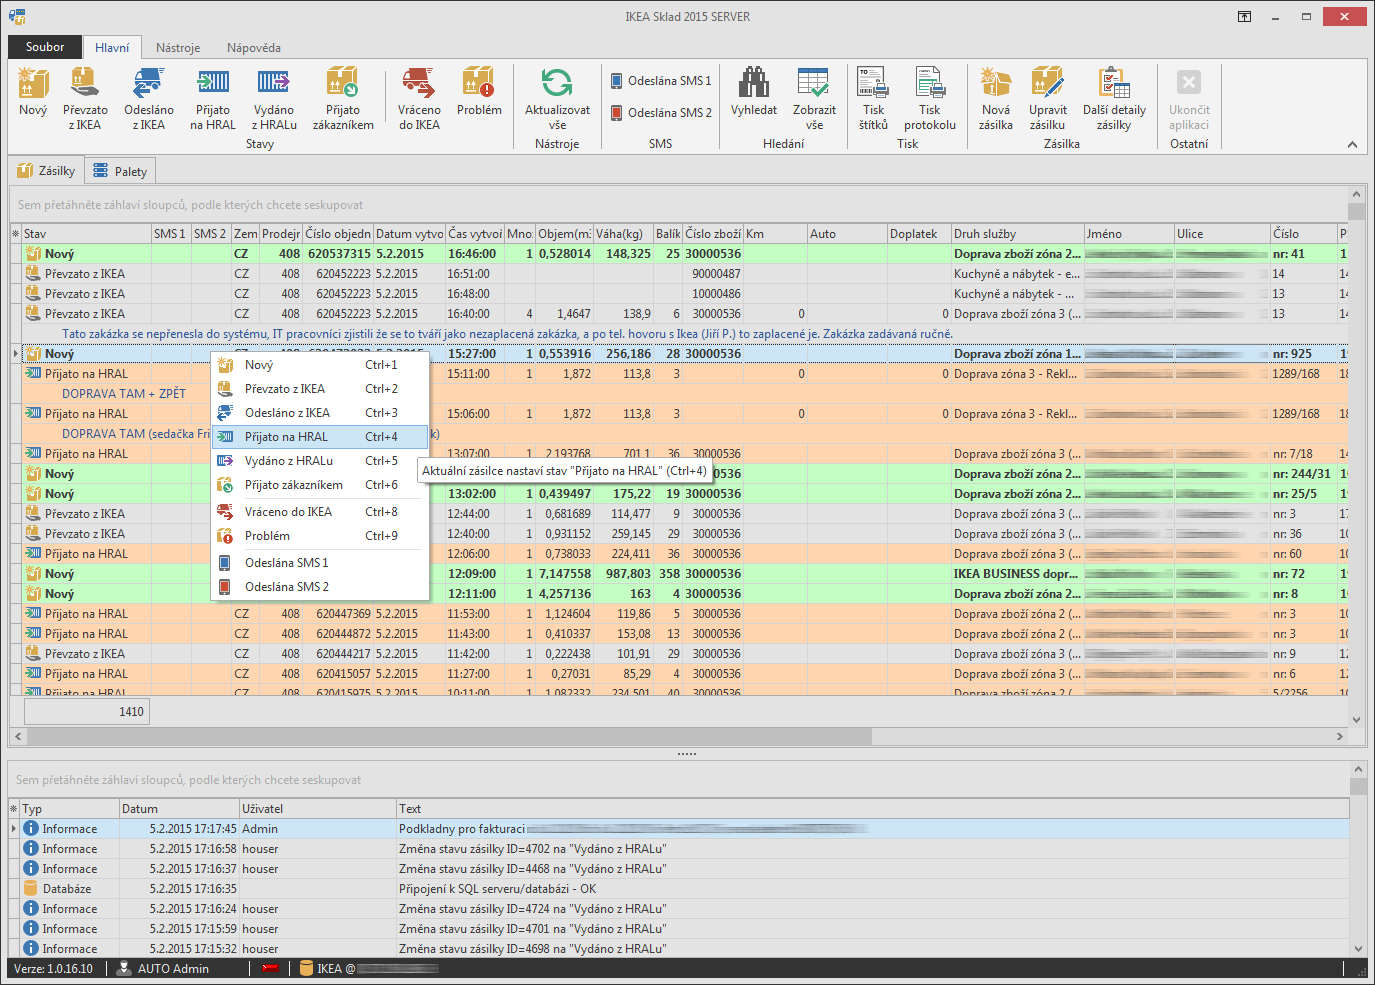Switch to the Zásilky tab
The width and height of the screenshot is (1375, 985).
coord(46,171)
